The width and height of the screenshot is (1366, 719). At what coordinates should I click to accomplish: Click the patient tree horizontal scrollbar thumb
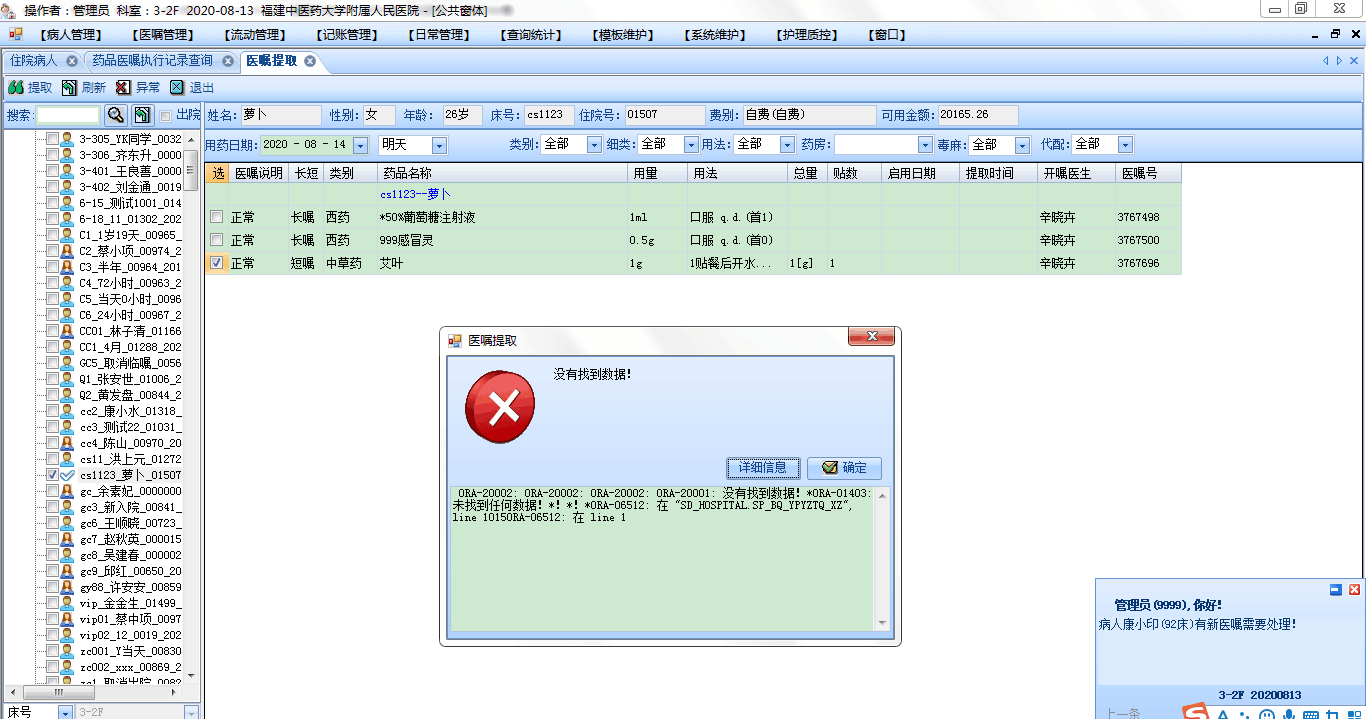click(59, 692)
